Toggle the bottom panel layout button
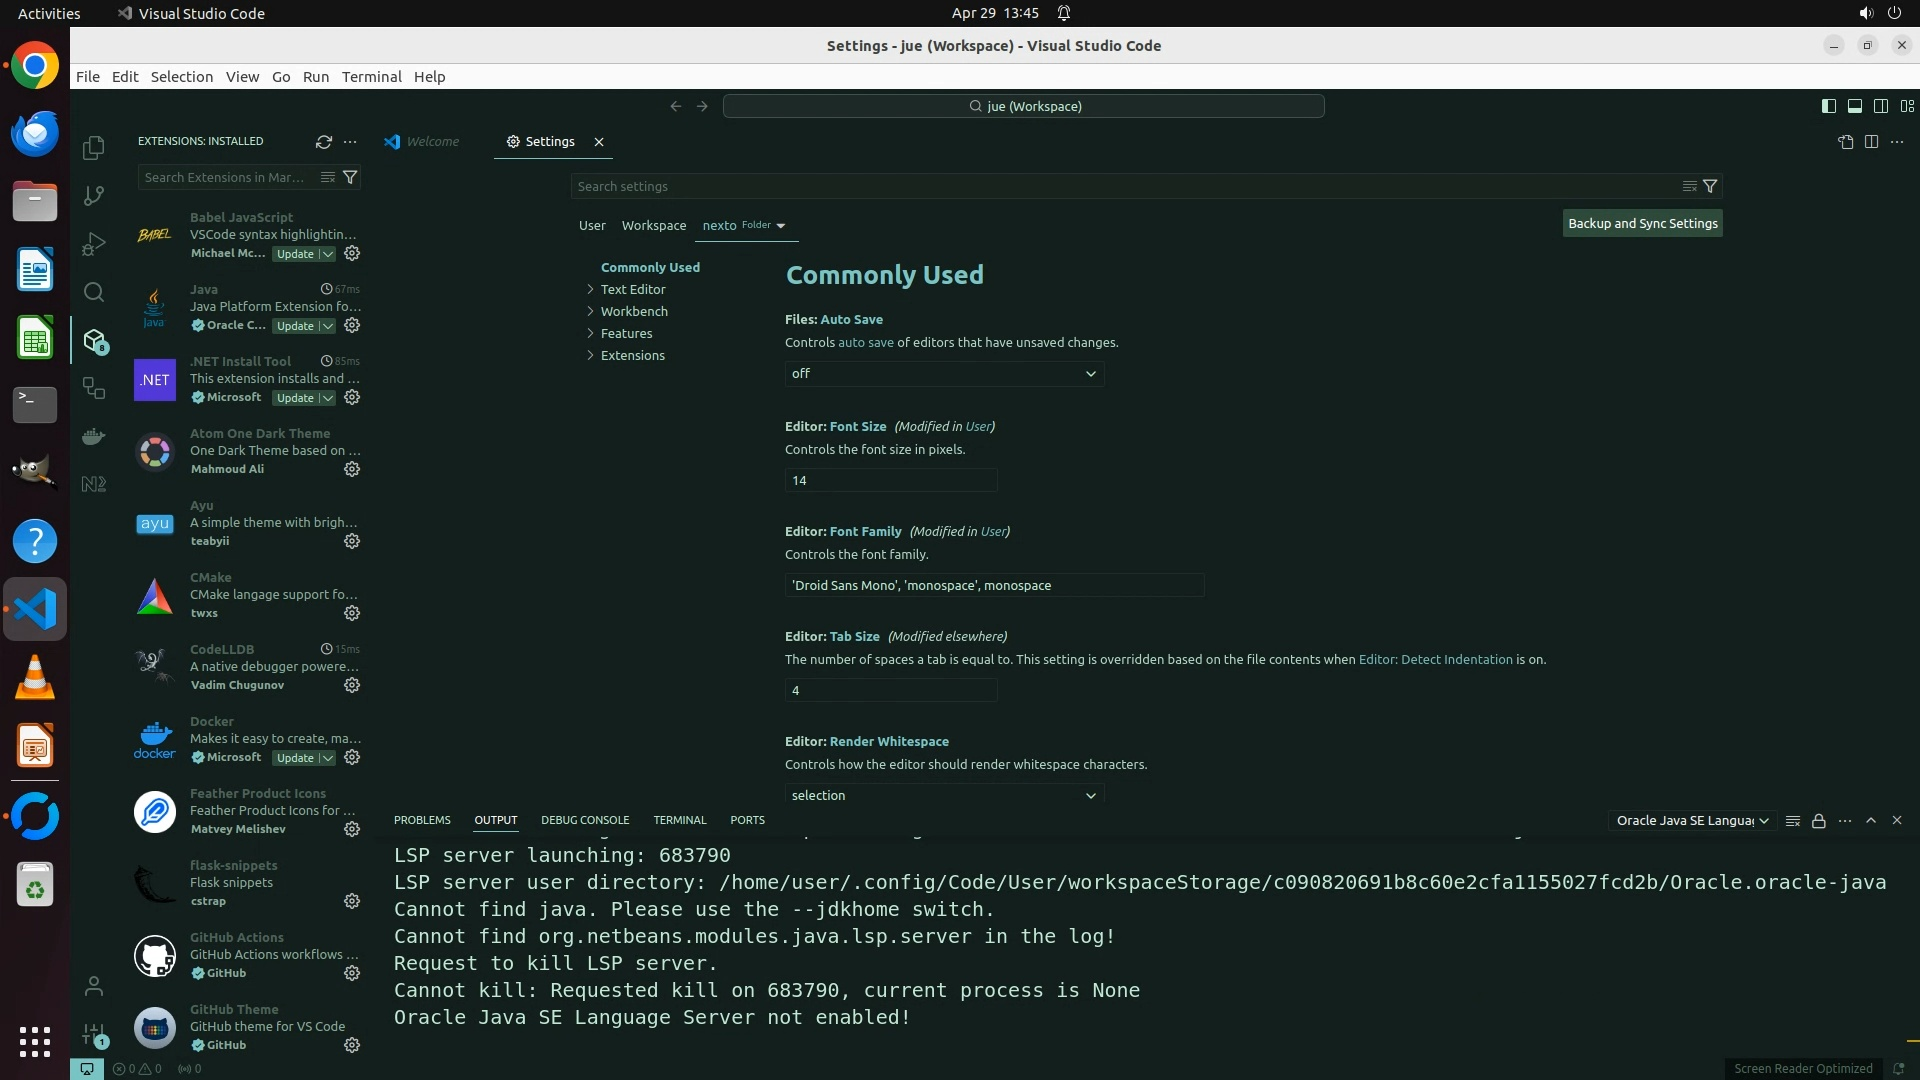 coord(1854,106)
